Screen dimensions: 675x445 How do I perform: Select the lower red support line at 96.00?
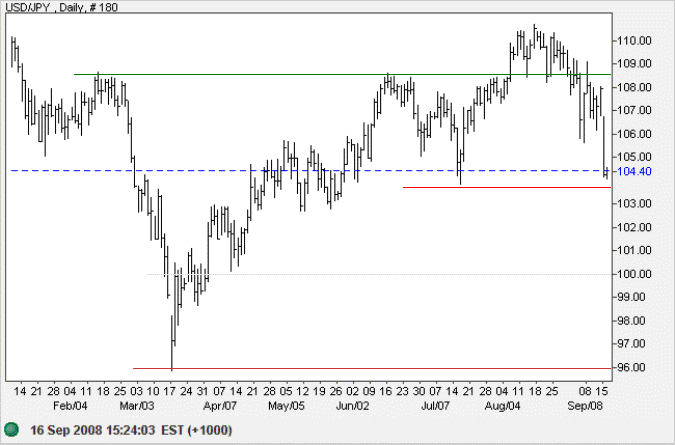pyautogui.click(x=372, y=368)
